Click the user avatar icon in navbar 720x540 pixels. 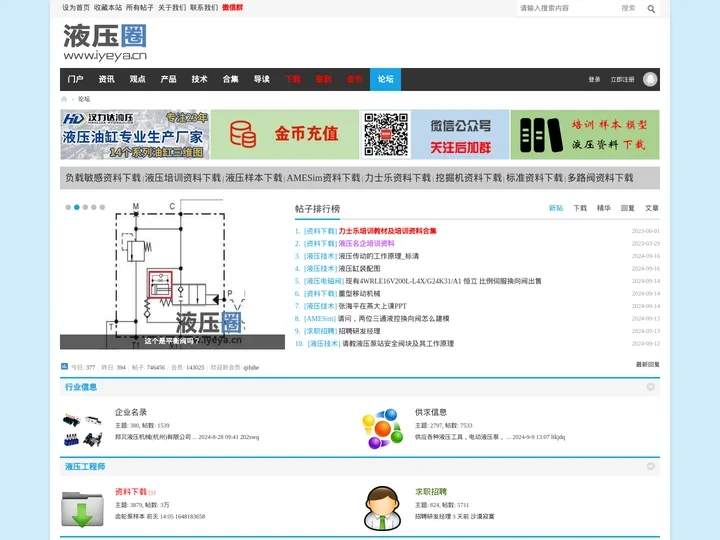point(650,79)
